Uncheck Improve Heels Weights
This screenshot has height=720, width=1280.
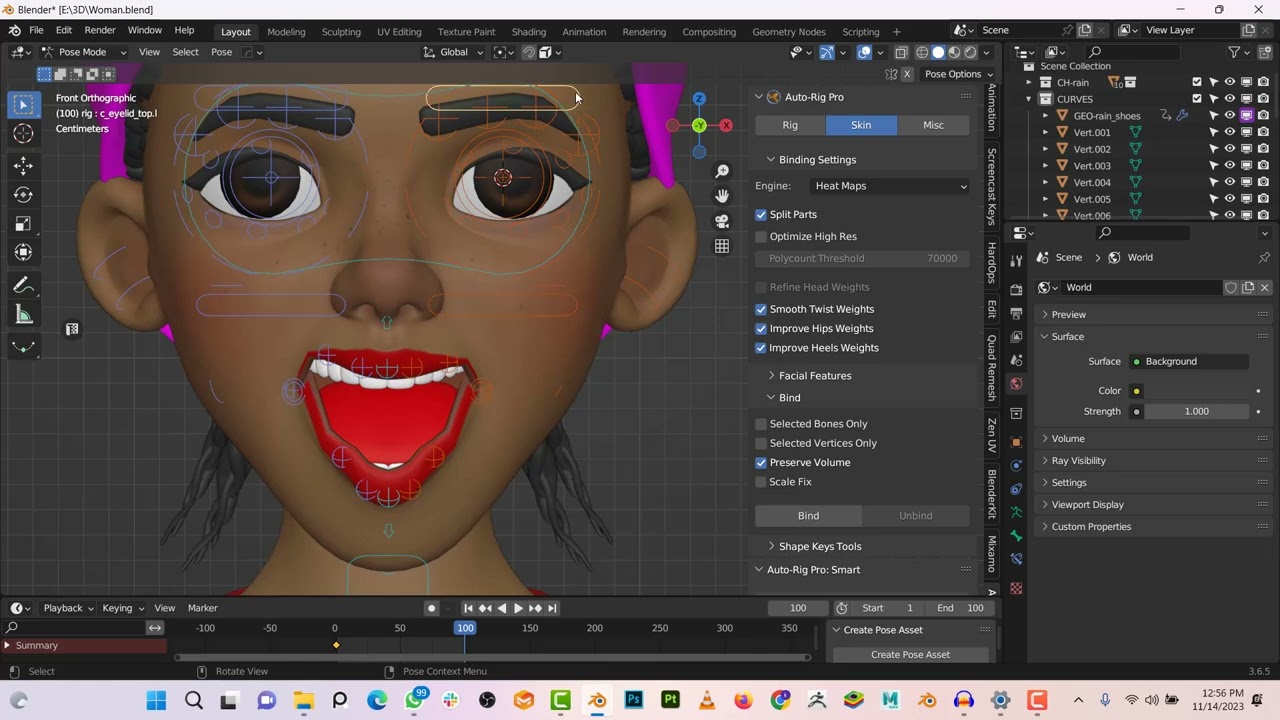click(x=761, y=348)
